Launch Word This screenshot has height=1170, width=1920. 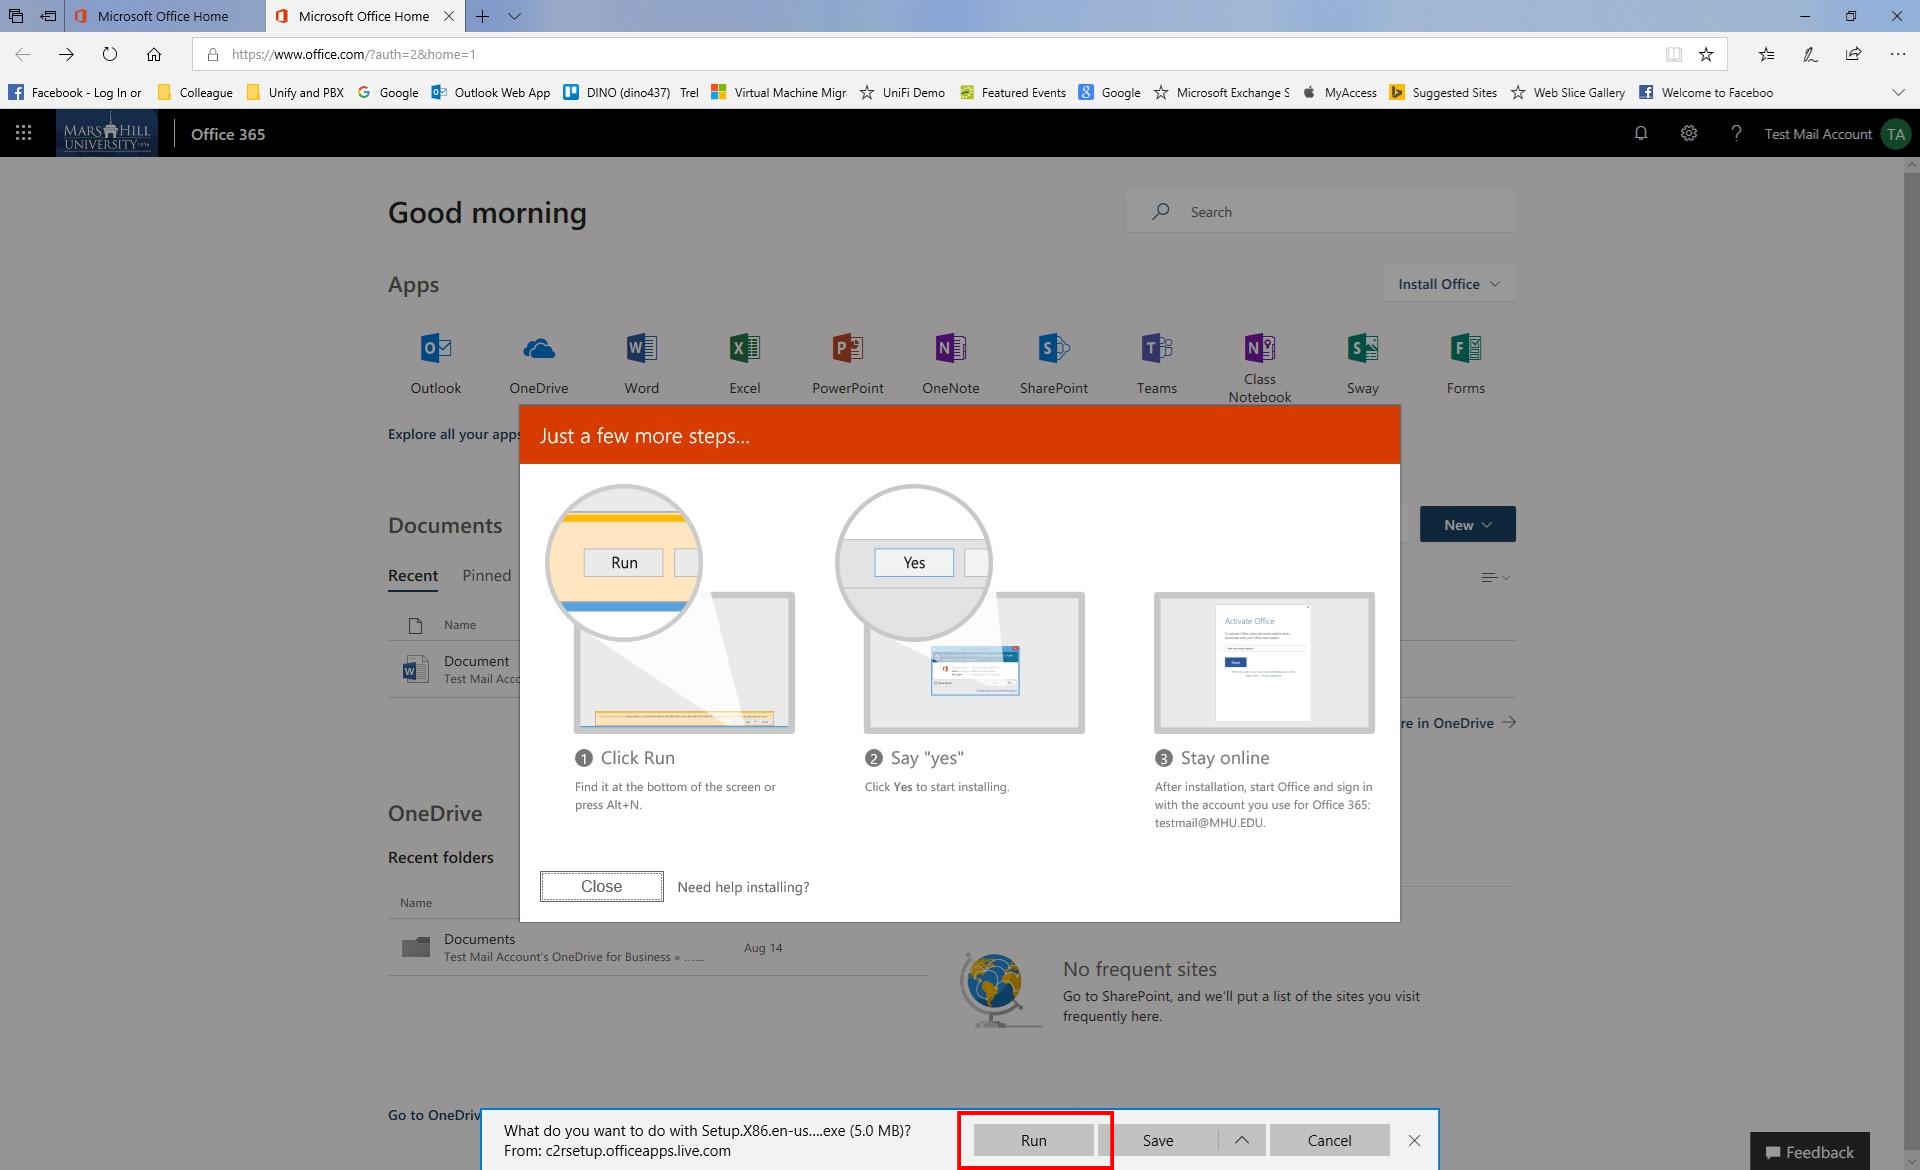click(x=641, y=362)
